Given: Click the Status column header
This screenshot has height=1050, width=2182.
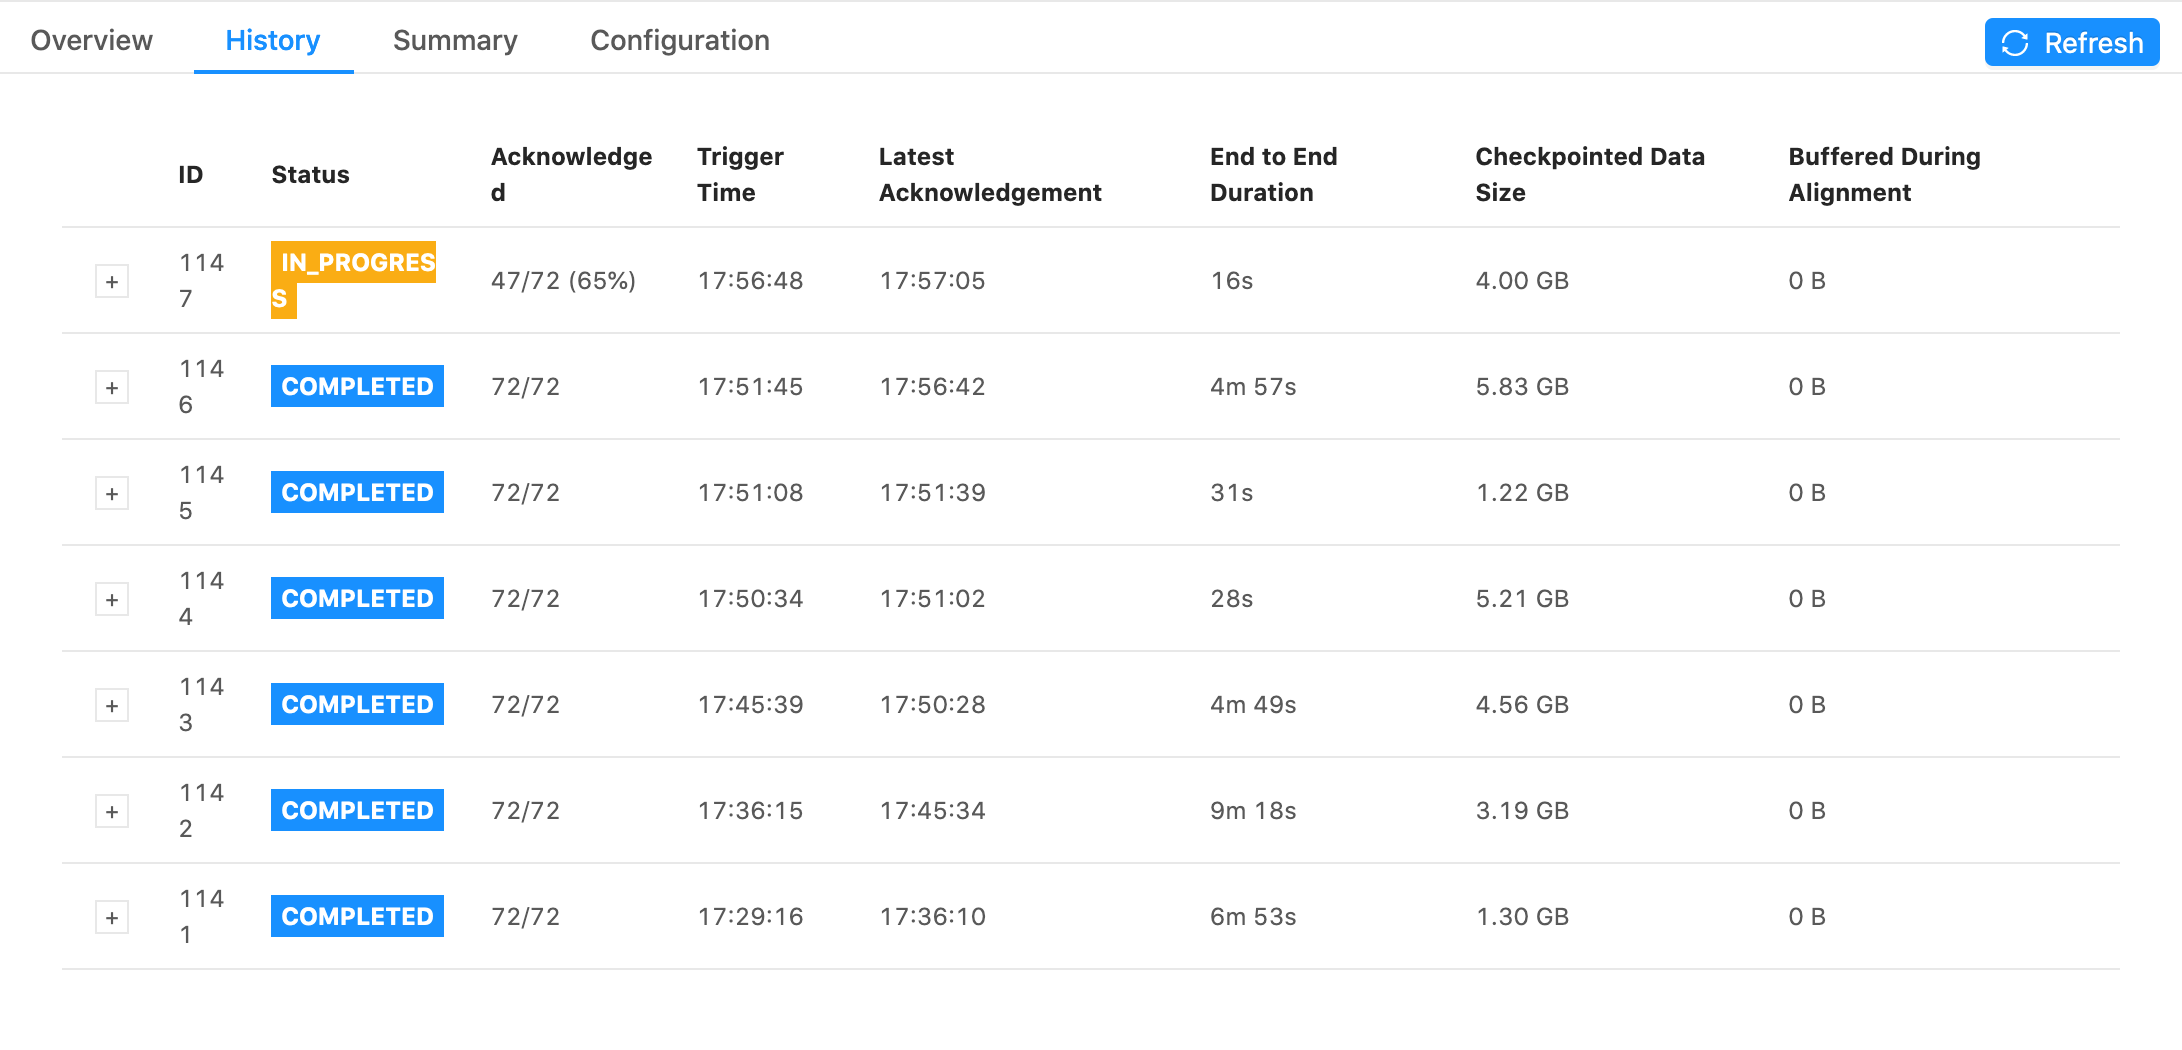Looking at the screenshot, I should click(310, 175).
